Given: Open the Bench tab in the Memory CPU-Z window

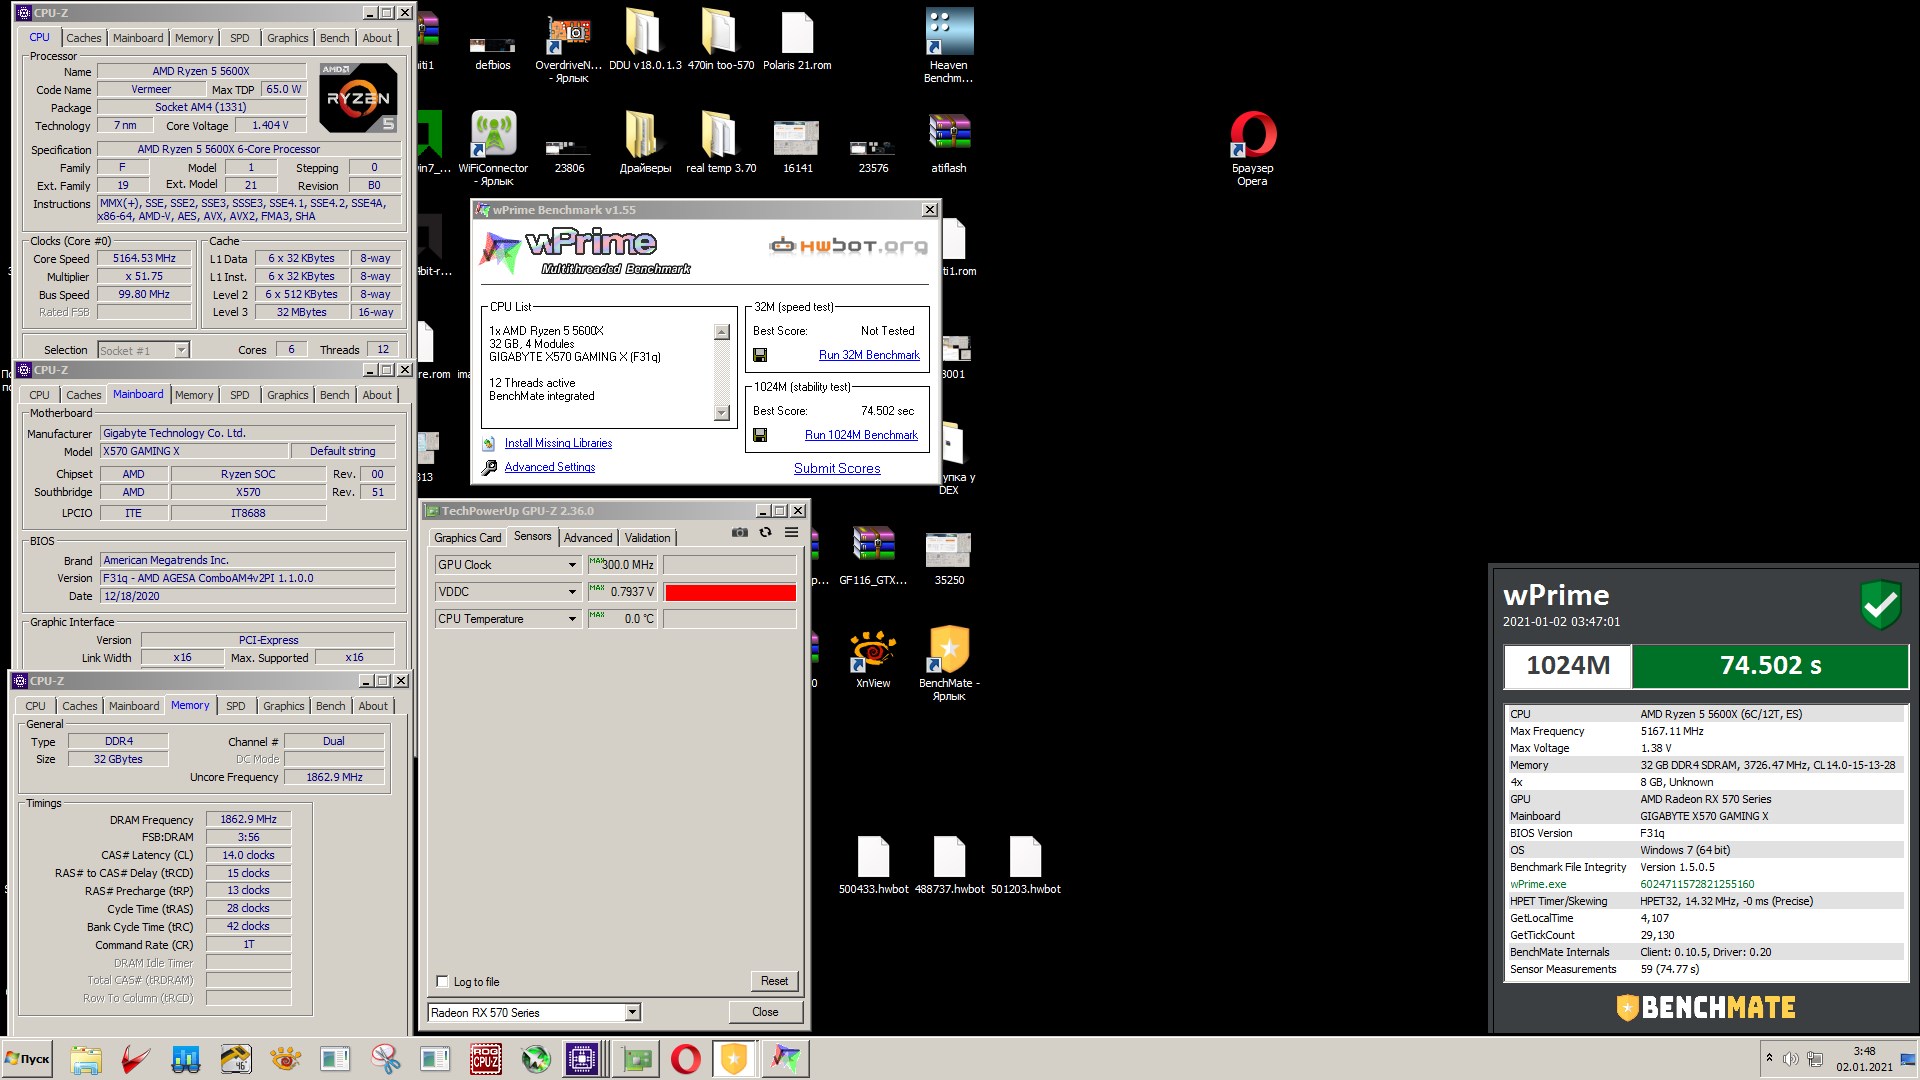Looking at the screenshot, I should tap(330, 706).
